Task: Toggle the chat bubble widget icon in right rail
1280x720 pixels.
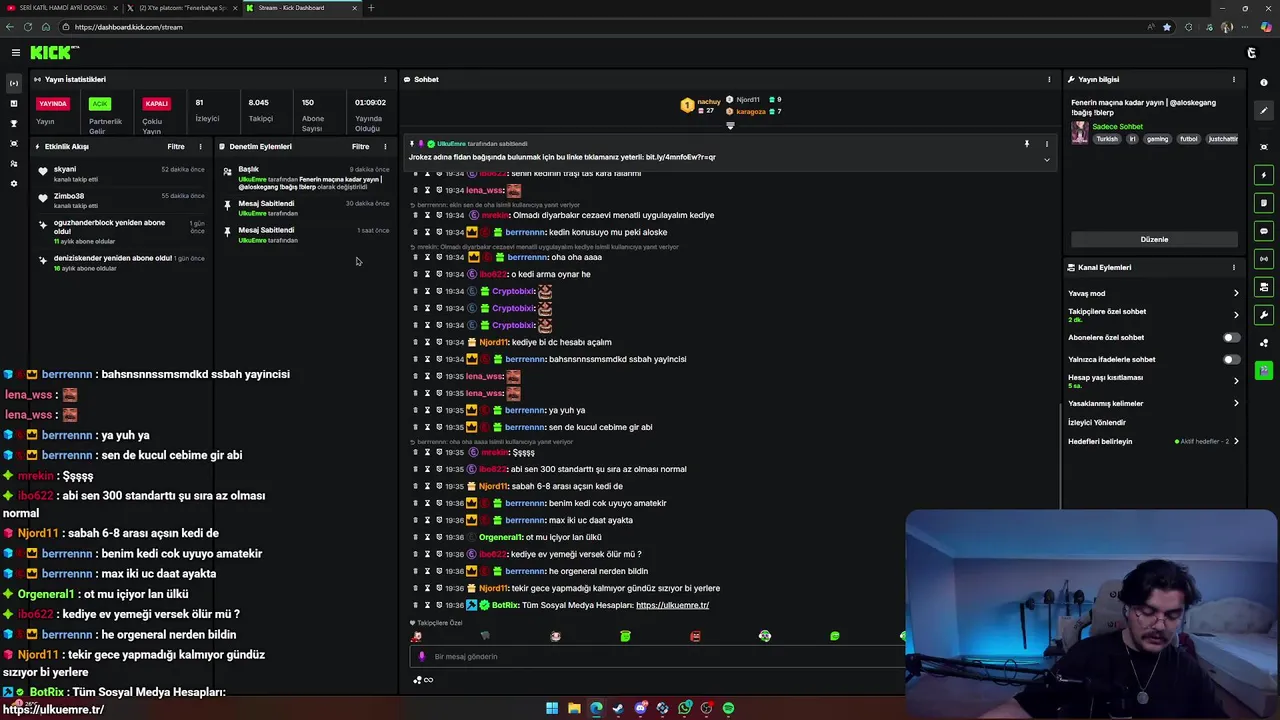Action: (x=1264, y=231)
